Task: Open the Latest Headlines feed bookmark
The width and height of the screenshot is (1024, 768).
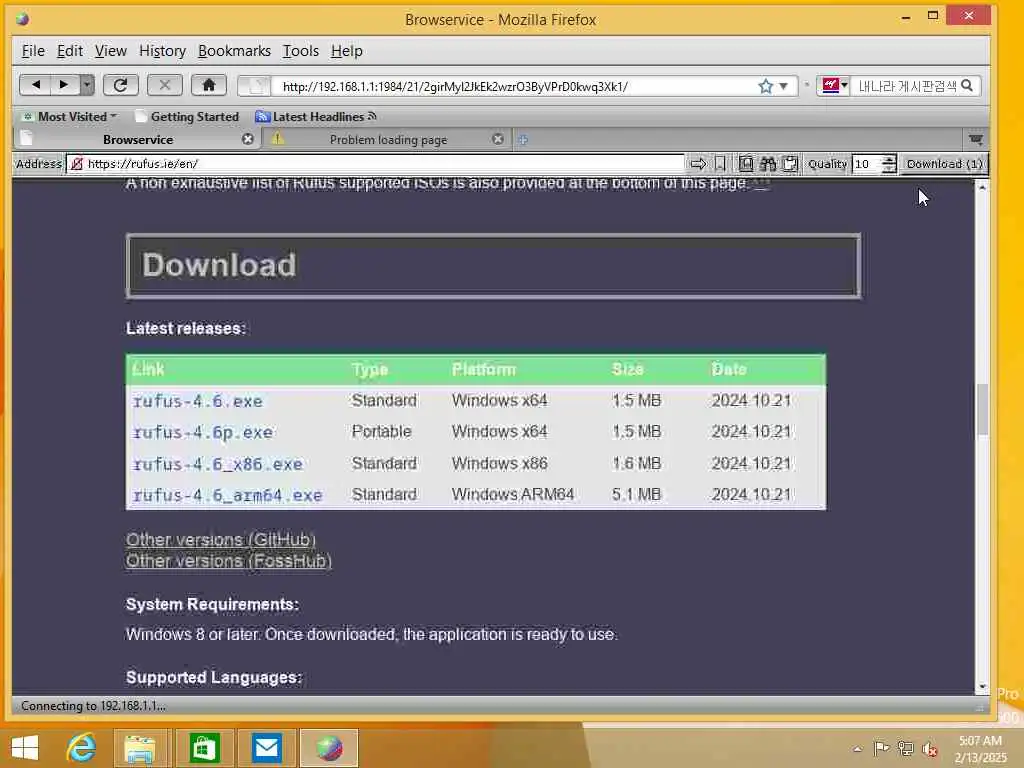Action: click(316, 116)
